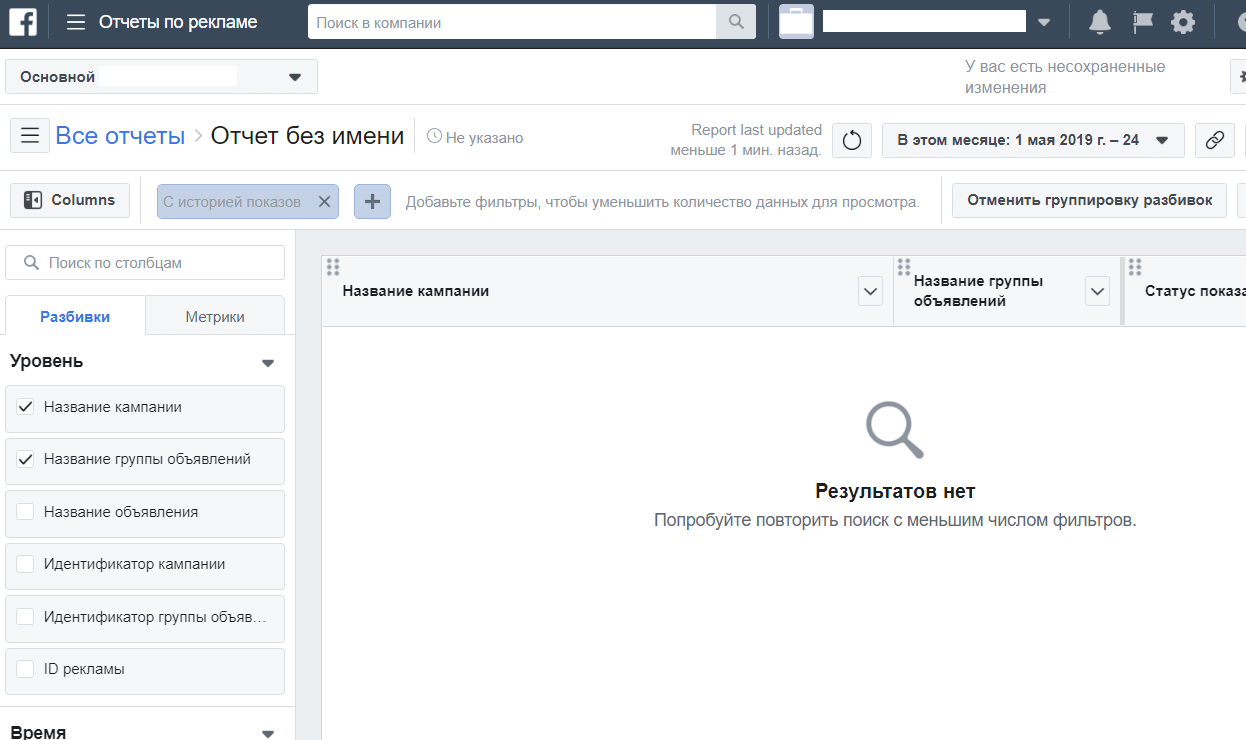
Task: Check the ID рекламы checkbox
Action: pos(26,669)
